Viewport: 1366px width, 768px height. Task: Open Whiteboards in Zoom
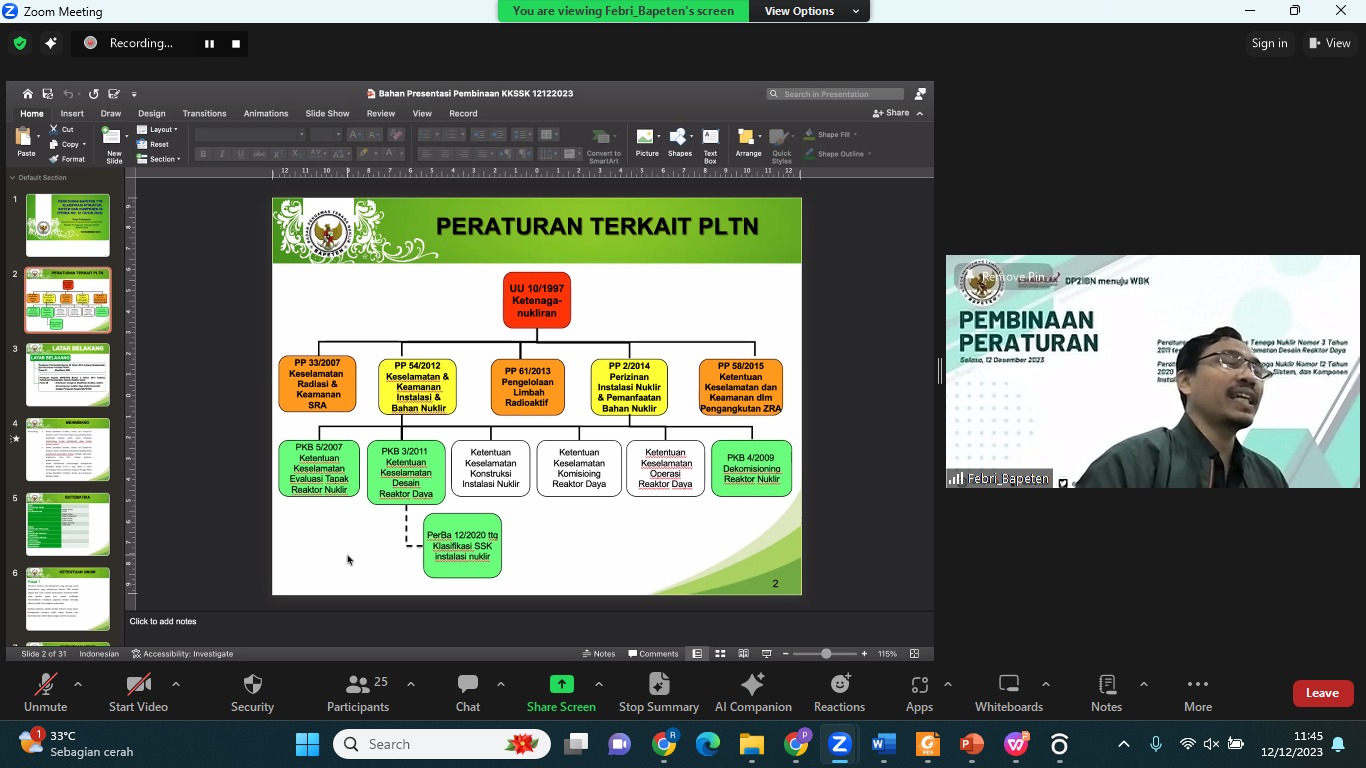pos(1009,693)
